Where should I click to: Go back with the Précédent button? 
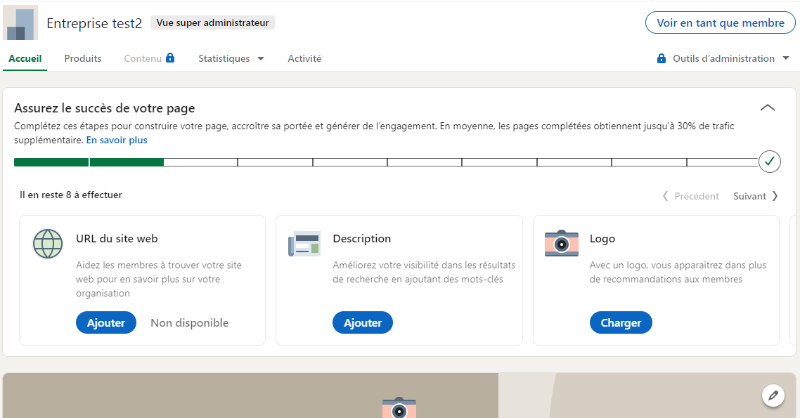(x=691, y=196)
